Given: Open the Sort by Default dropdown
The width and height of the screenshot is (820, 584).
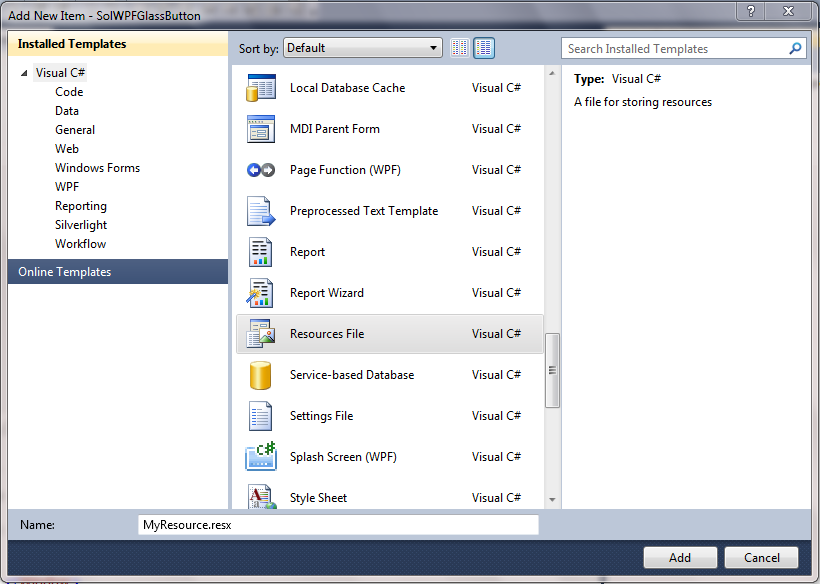Looking at the screenshot, I should pos(362,48).
